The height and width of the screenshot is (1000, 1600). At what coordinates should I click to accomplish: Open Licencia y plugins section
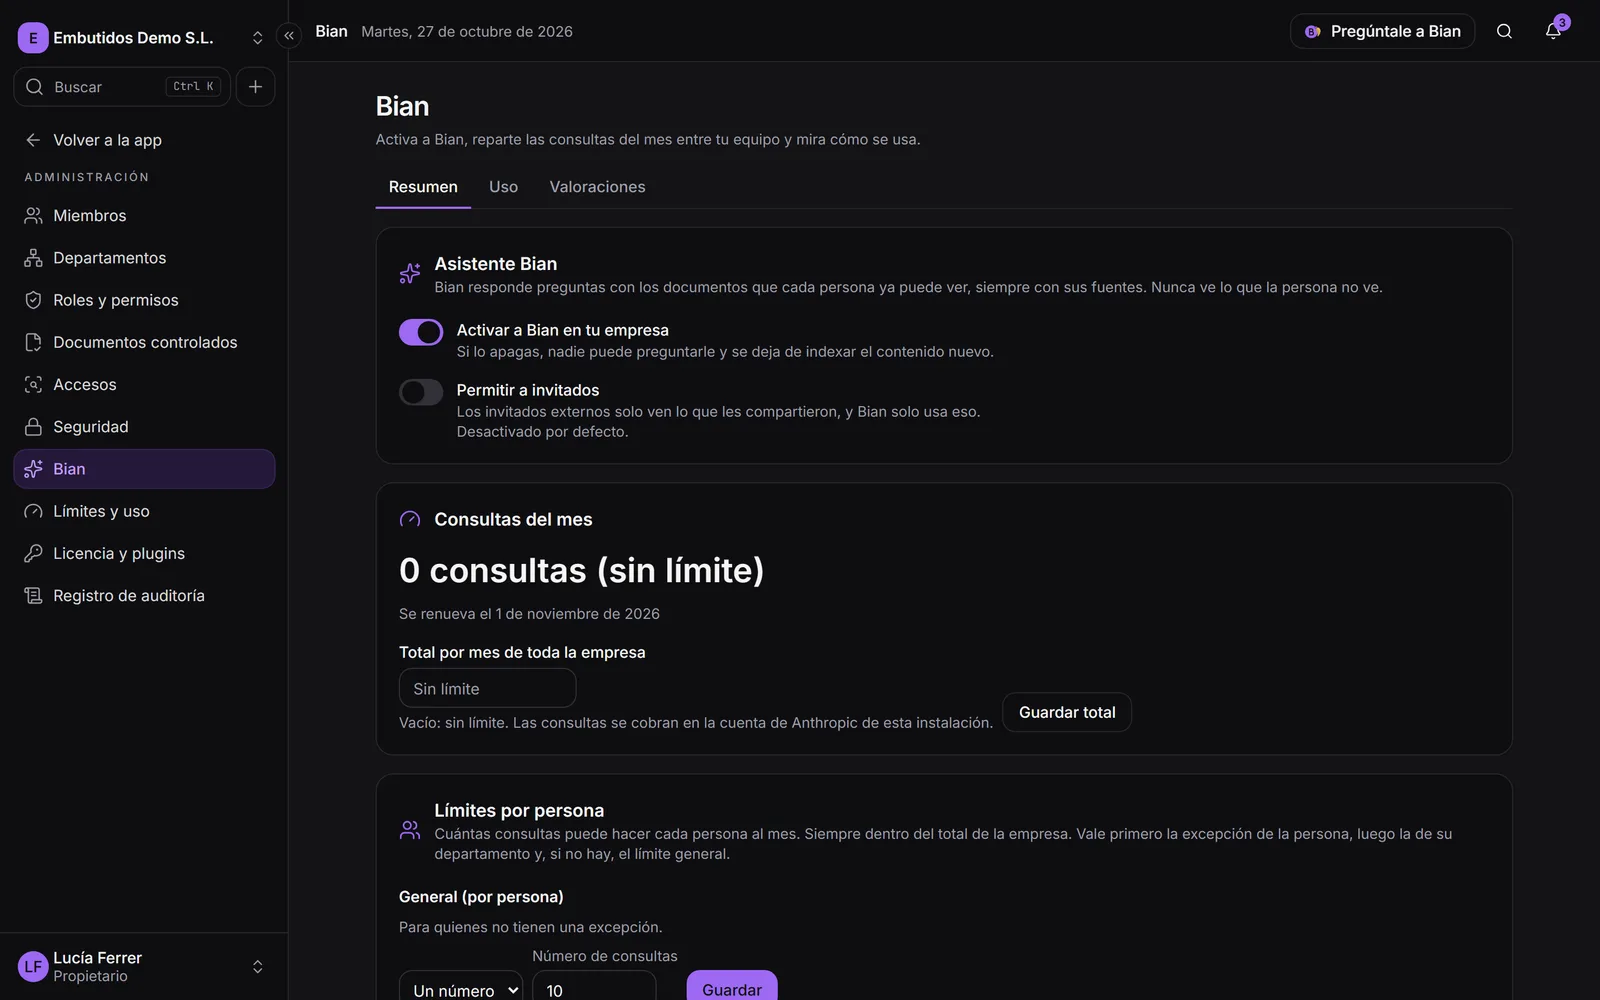(144, 554)
